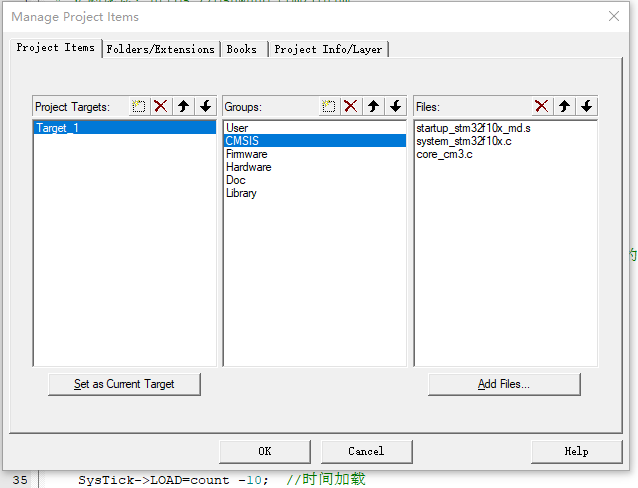Screen dimensions: 638x488
Task: Select the Doc group
Action: tap(315, 180)
